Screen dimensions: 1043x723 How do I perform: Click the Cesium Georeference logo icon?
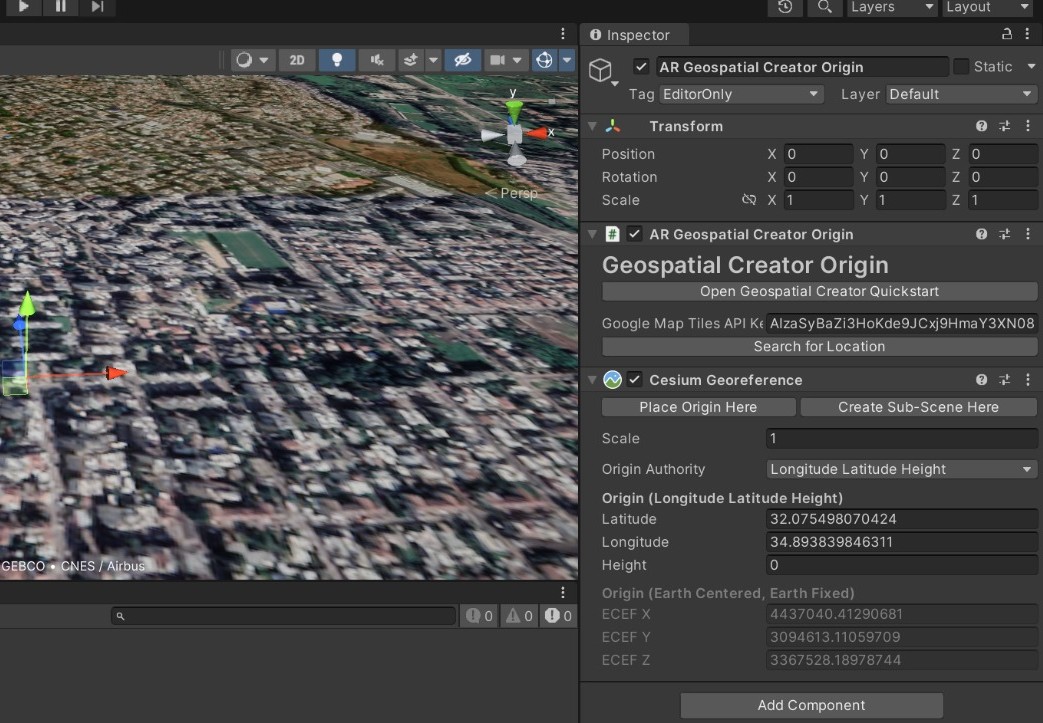click(x=613, y=380)
